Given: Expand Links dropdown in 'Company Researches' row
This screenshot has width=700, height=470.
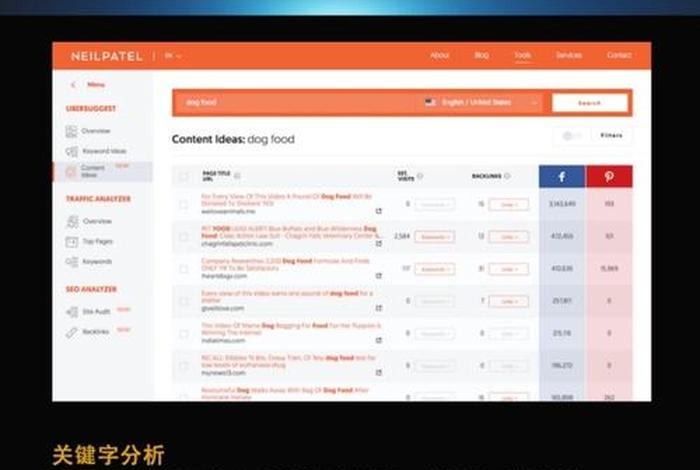Looking at the screenshot, I should [x=509, y=269].
